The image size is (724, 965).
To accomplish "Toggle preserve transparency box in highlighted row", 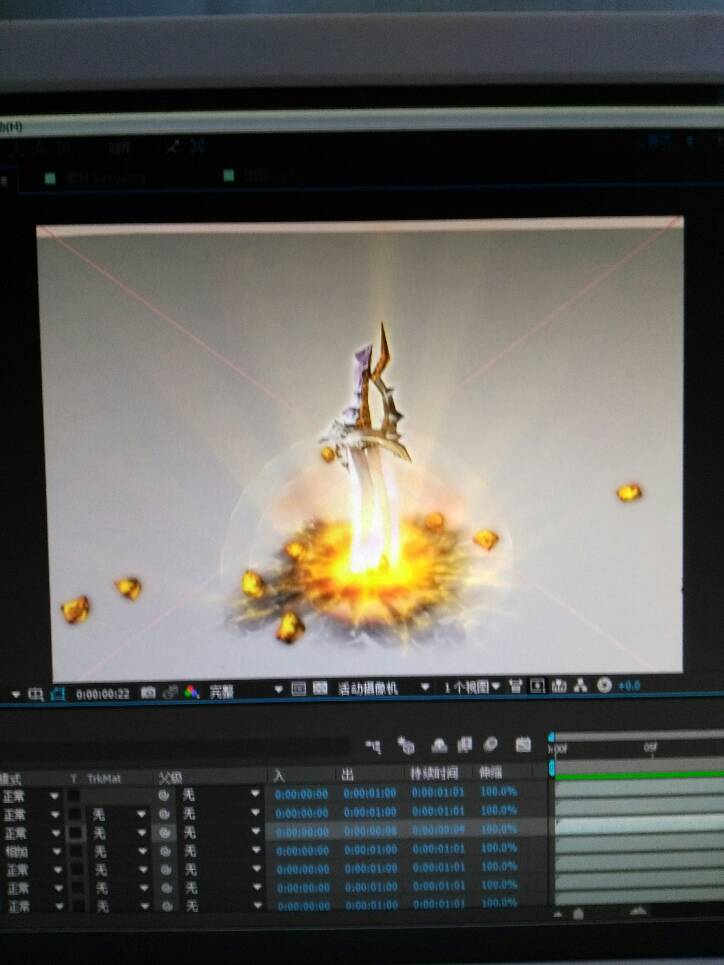I will point(76,833).
